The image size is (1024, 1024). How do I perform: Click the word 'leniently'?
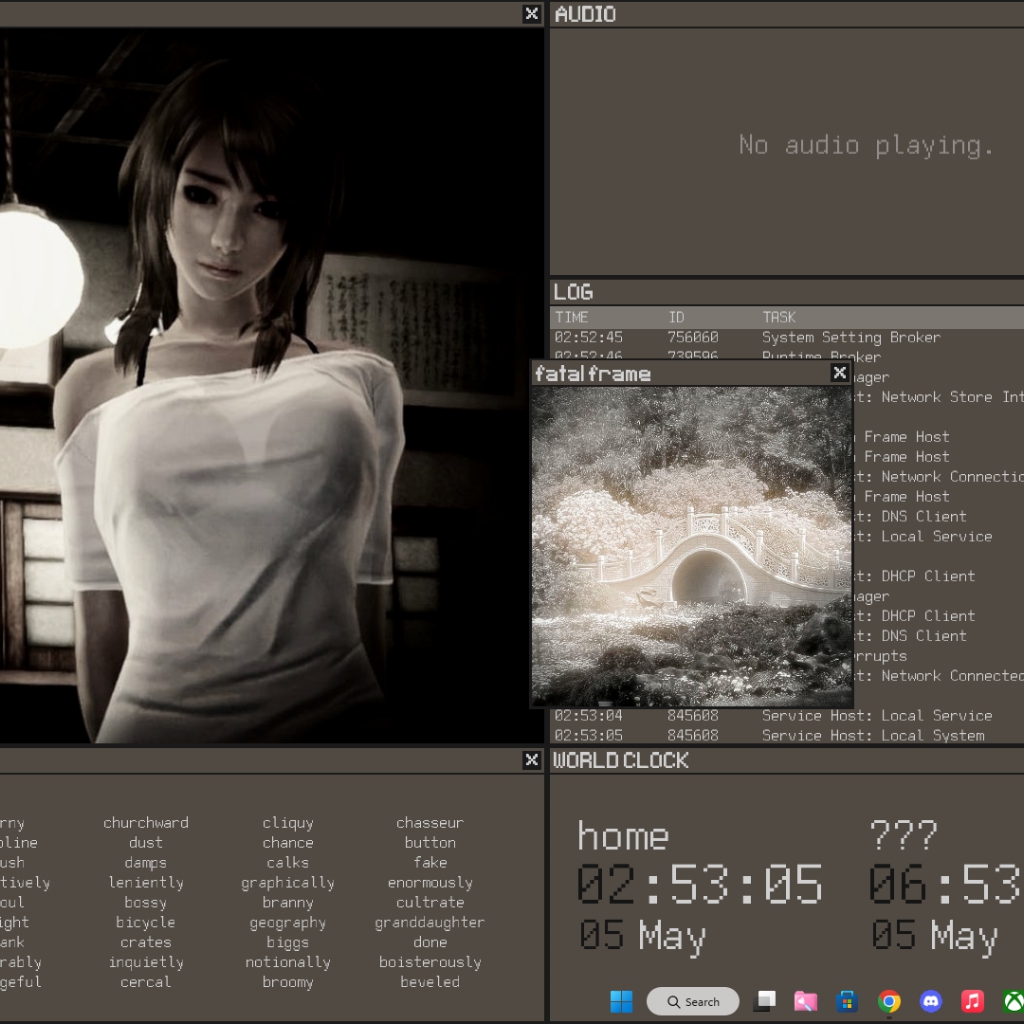pyautogui.click(x=146, y=883)
